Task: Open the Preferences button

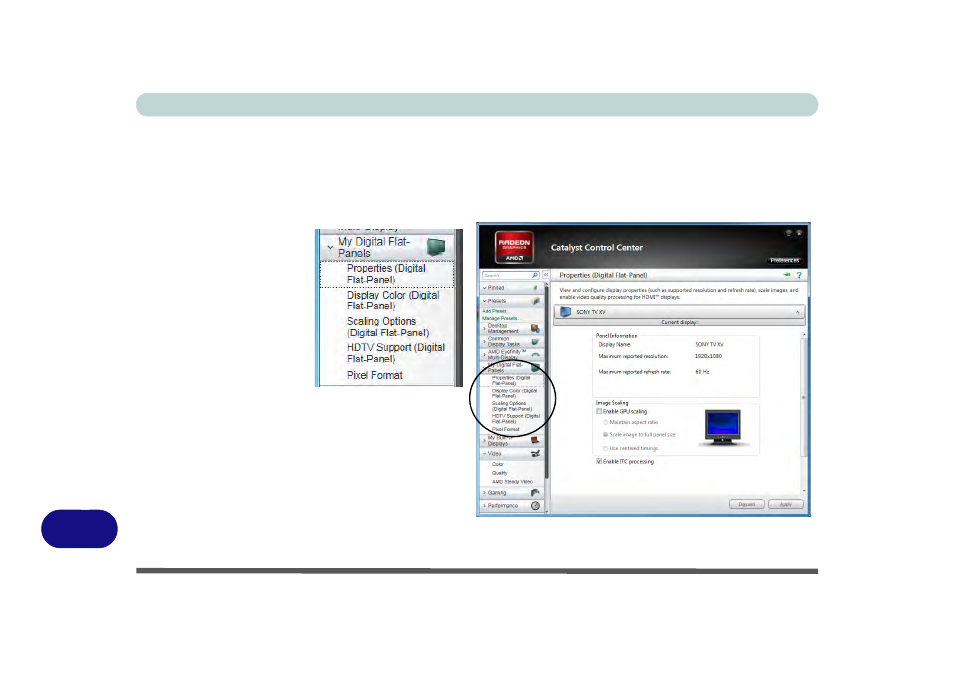Action: pyautogui.click(x=784, y=260)
